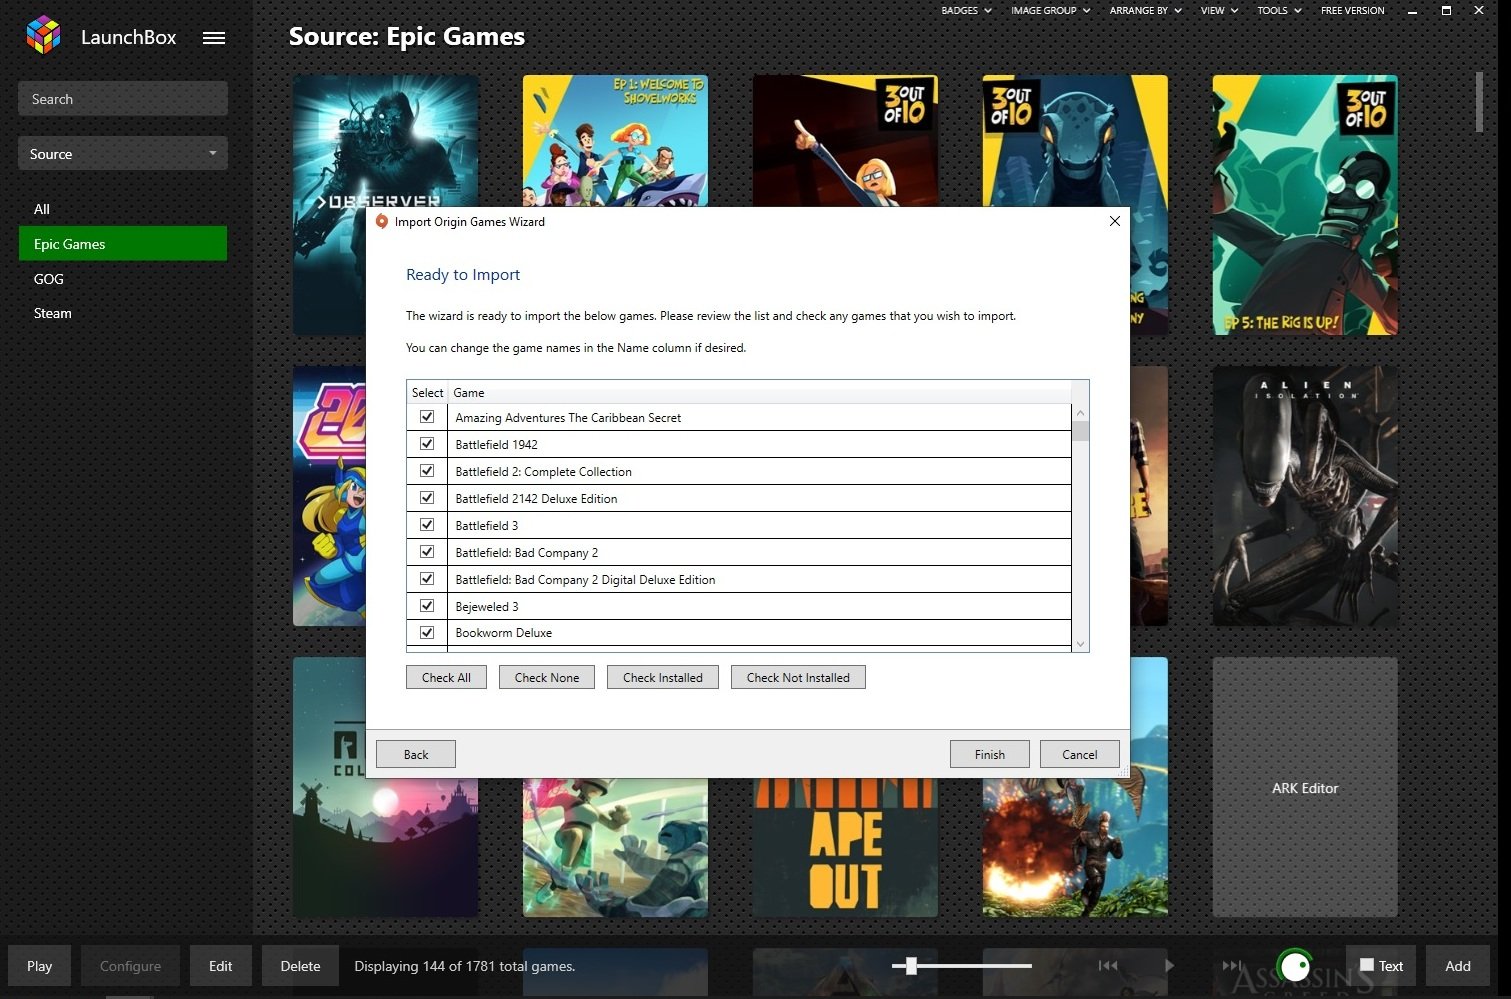This screenshot has height=999, width=1511.
Task: Click the image size slider handle
Action: [911, 966]
